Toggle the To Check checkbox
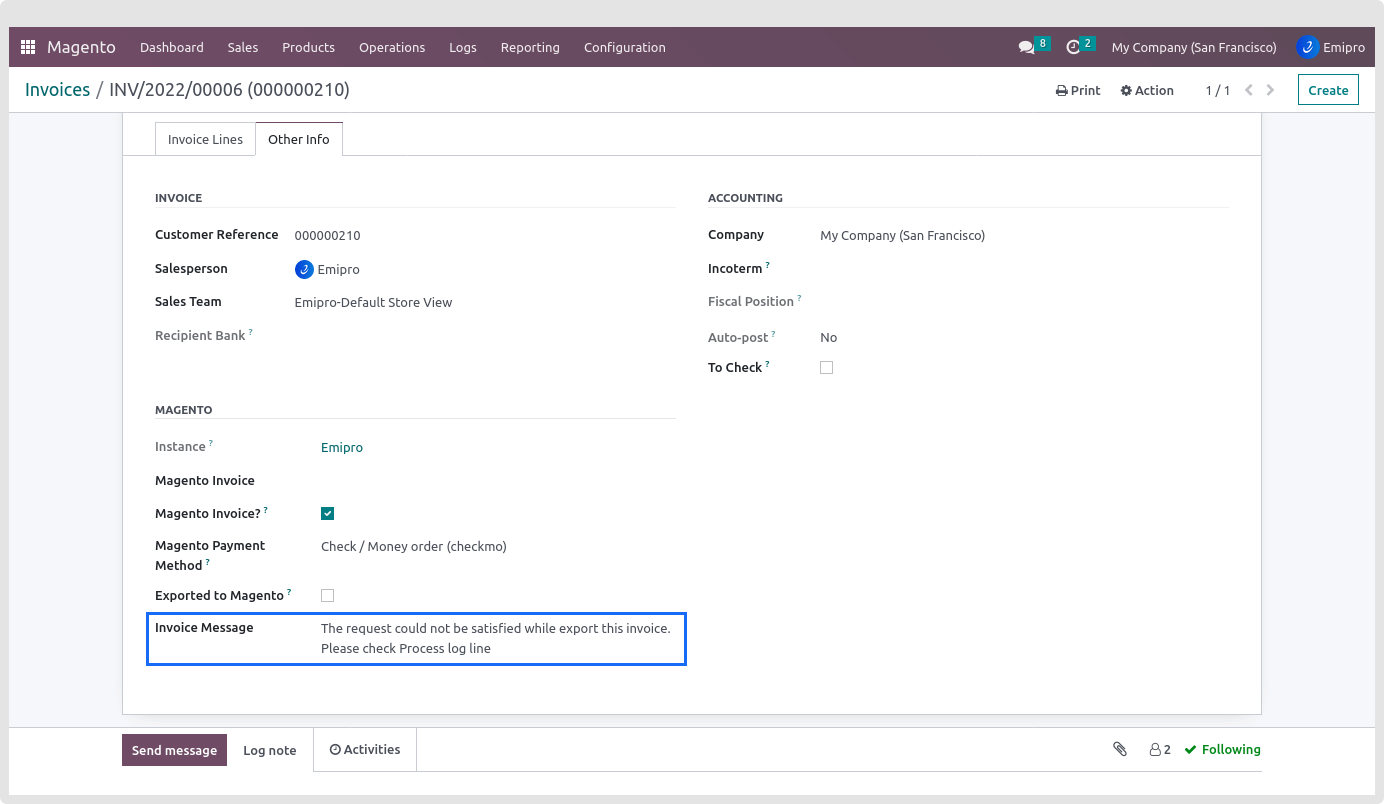This screenshot has height=804, width=1384. [x=826, y=368]
